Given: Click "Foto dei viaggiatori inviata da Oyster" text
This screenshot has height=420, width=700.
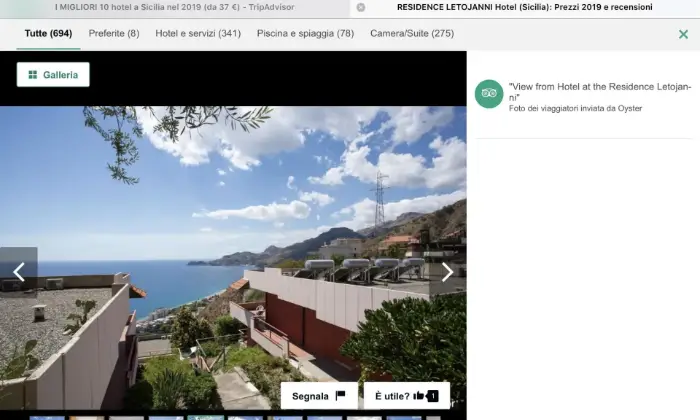Looking at the screenshot, I should tap(575, 108).
